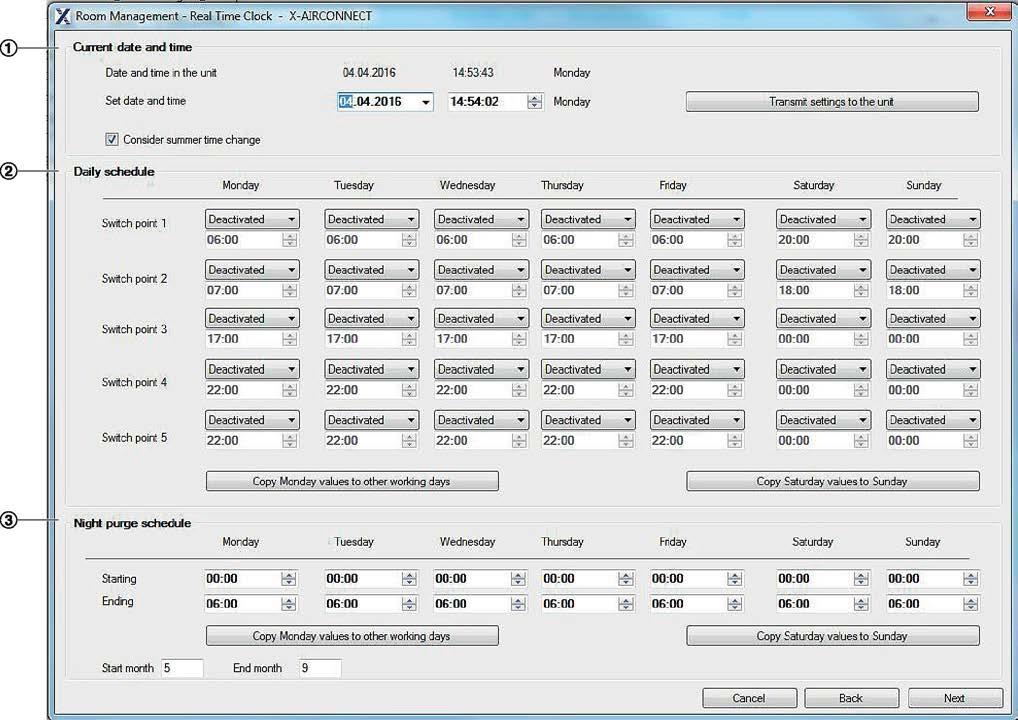Copy Monday values in Night purge schedule
Viewport: 1018px width, 720px height.
(352, 636)
